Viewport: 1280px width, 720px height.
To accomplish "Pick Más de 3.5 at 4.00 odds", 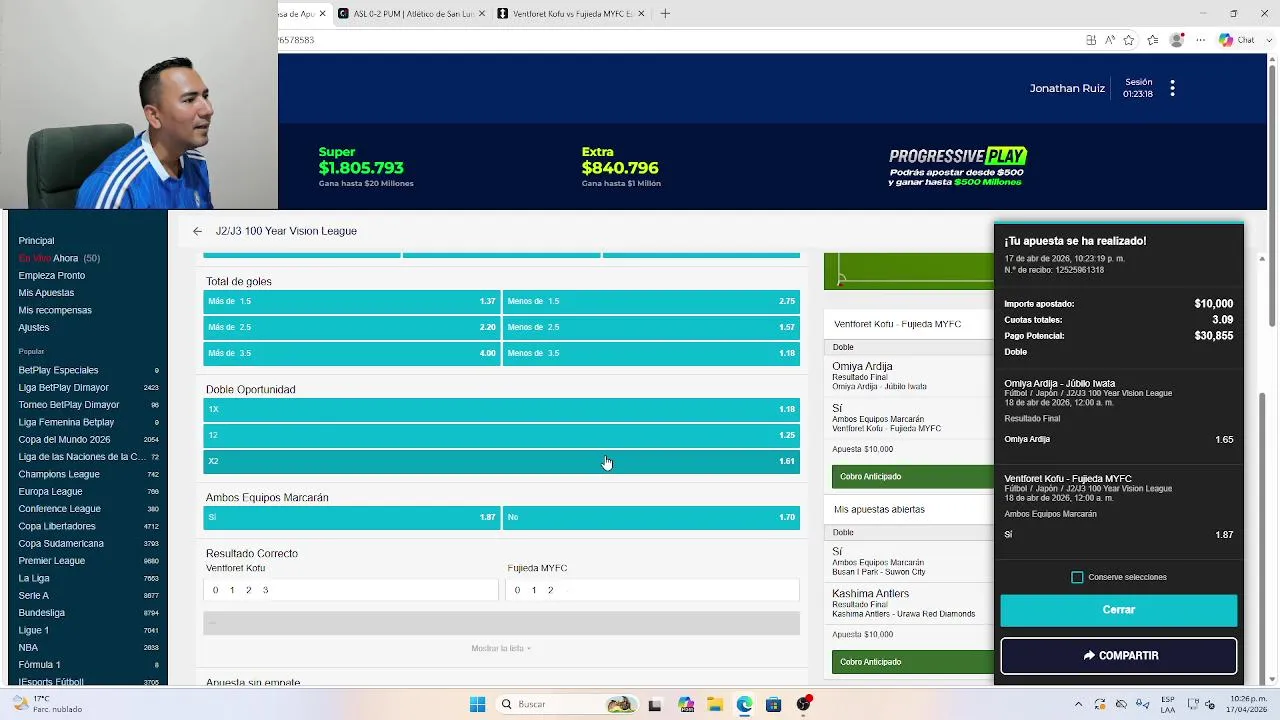I will point(351,353).
